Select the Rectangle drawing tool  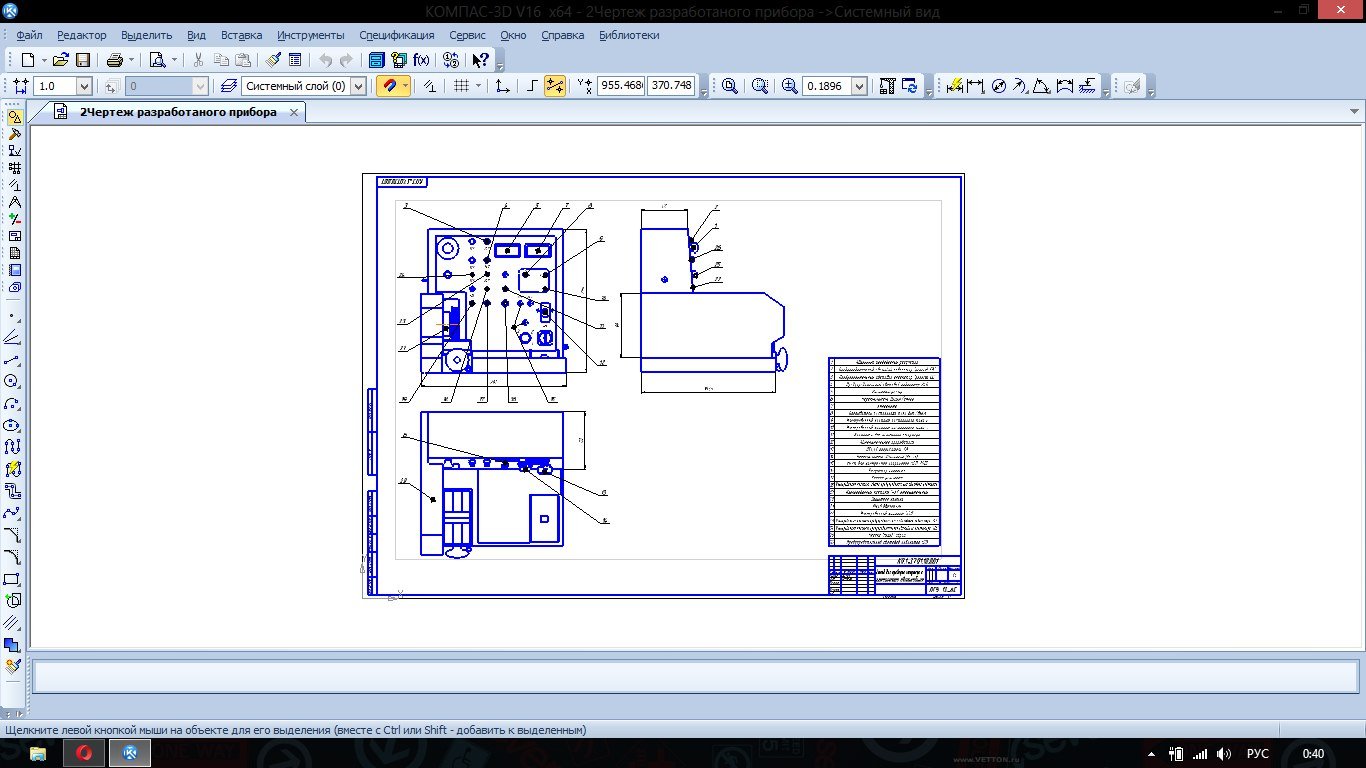pos(13,579)
